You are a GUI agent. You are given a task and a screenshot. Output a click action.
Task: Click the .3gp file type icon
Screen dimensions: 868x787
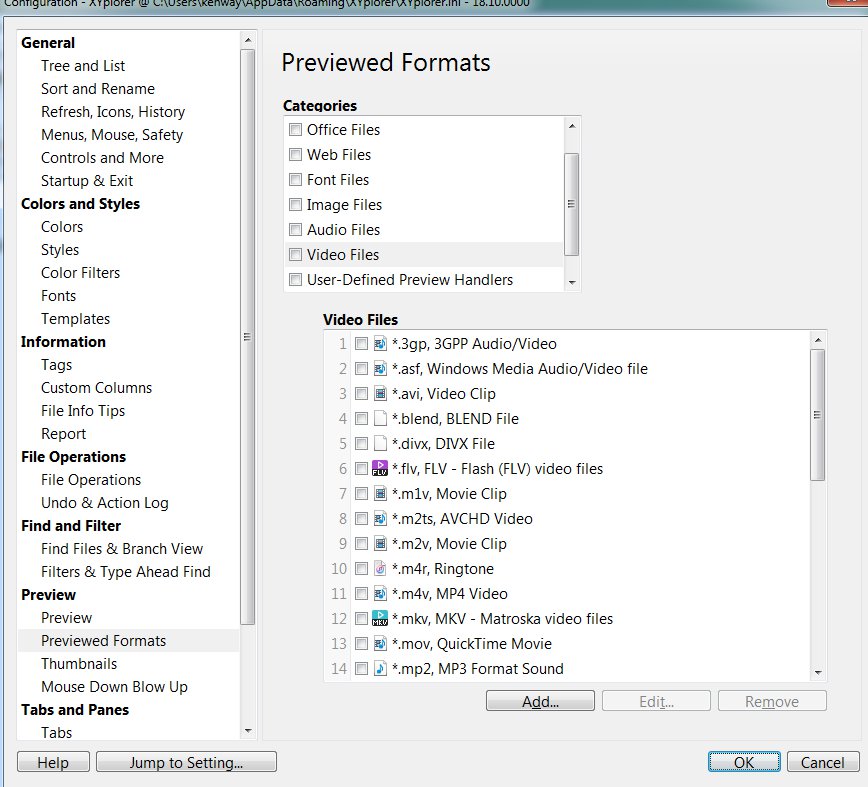(x=380, y=343)
